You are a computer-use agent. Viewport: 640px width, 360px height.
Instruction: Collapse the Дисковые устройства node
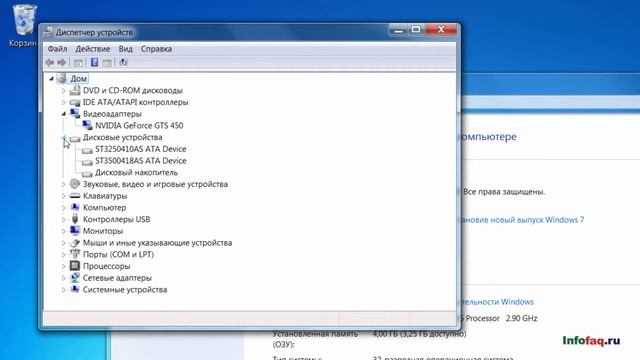pyautogui.click(x=64, y=138)
